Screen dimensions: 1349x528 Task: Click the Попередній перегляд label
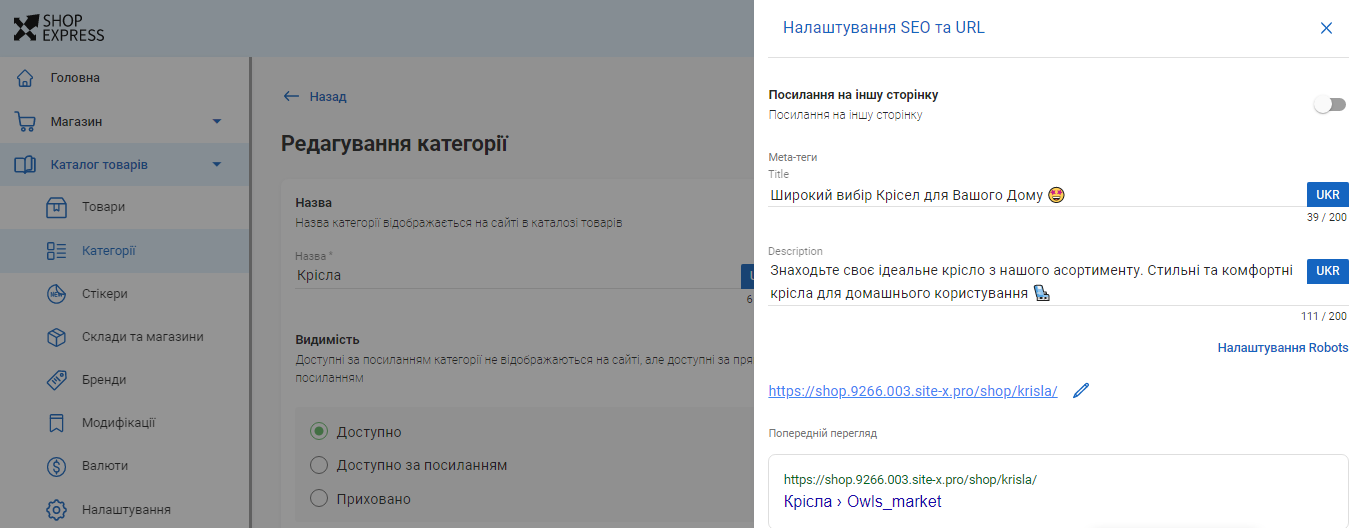tap(823, 434)
